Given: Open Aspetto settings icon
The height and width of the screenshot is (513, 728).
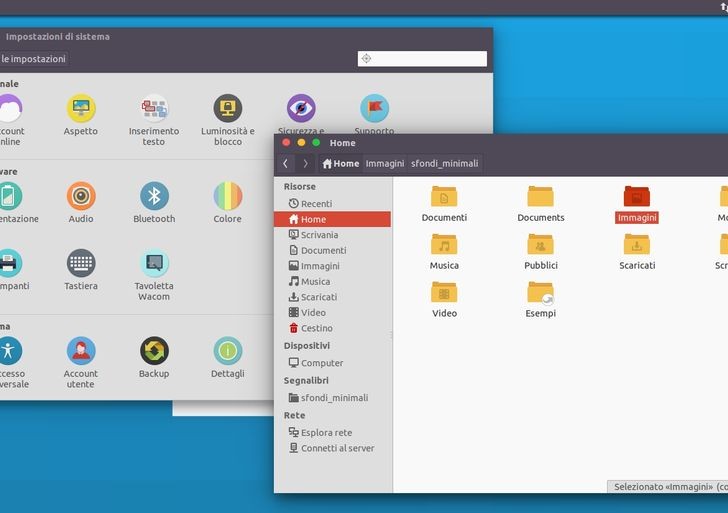Looking at the screenshot, I should [x=81, y=108].
